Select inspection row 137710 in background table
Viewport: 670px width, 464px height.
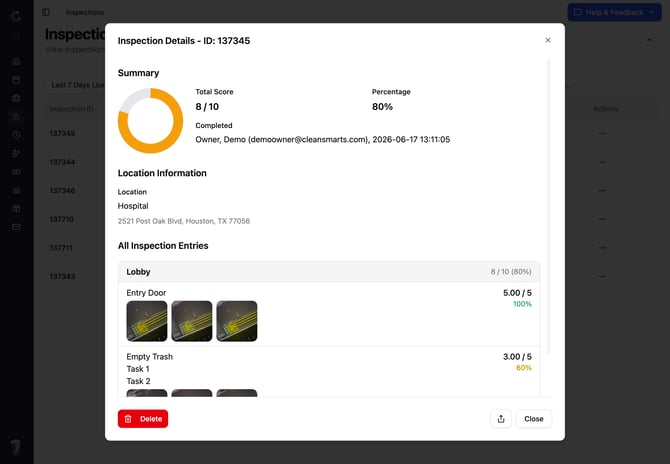[62, 219]
